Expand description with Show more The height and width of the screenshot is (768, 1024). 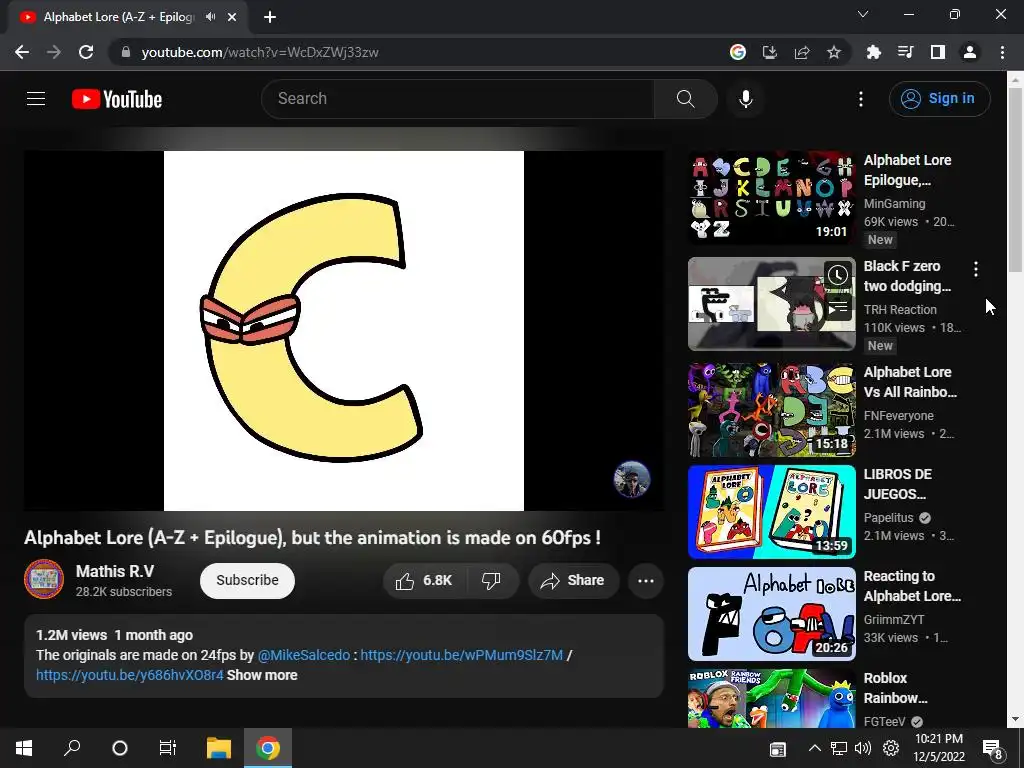[262, 675]
